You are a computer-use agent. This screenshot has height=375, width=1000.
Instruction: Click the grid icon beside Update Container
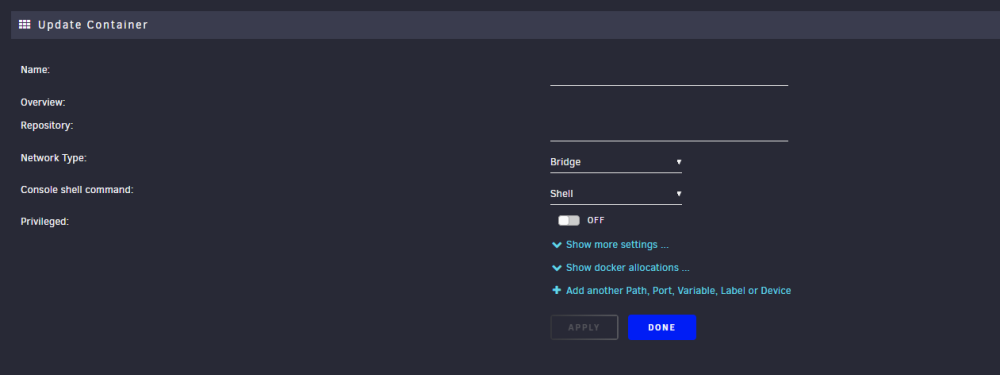25,25
